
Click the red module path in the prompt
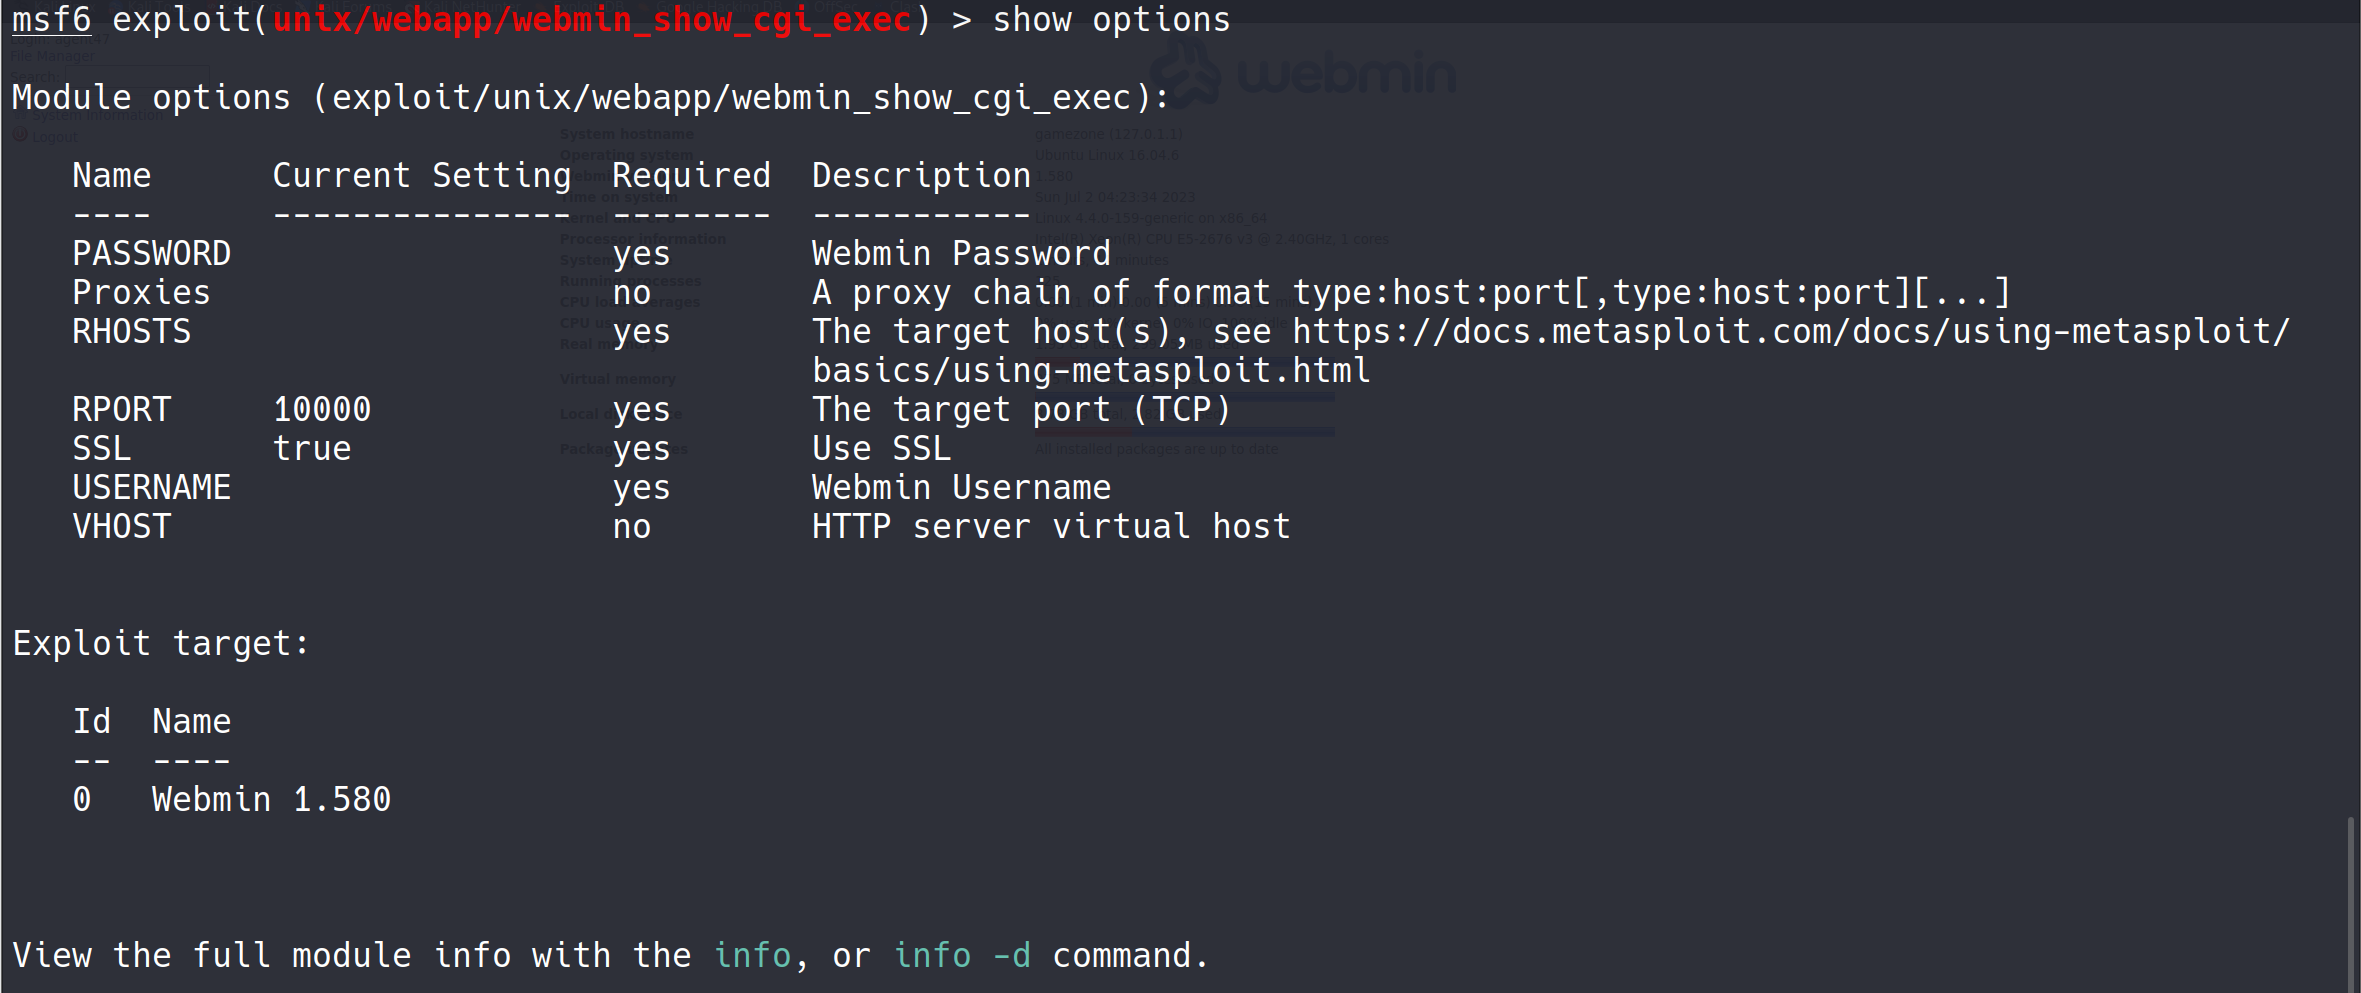592,20
